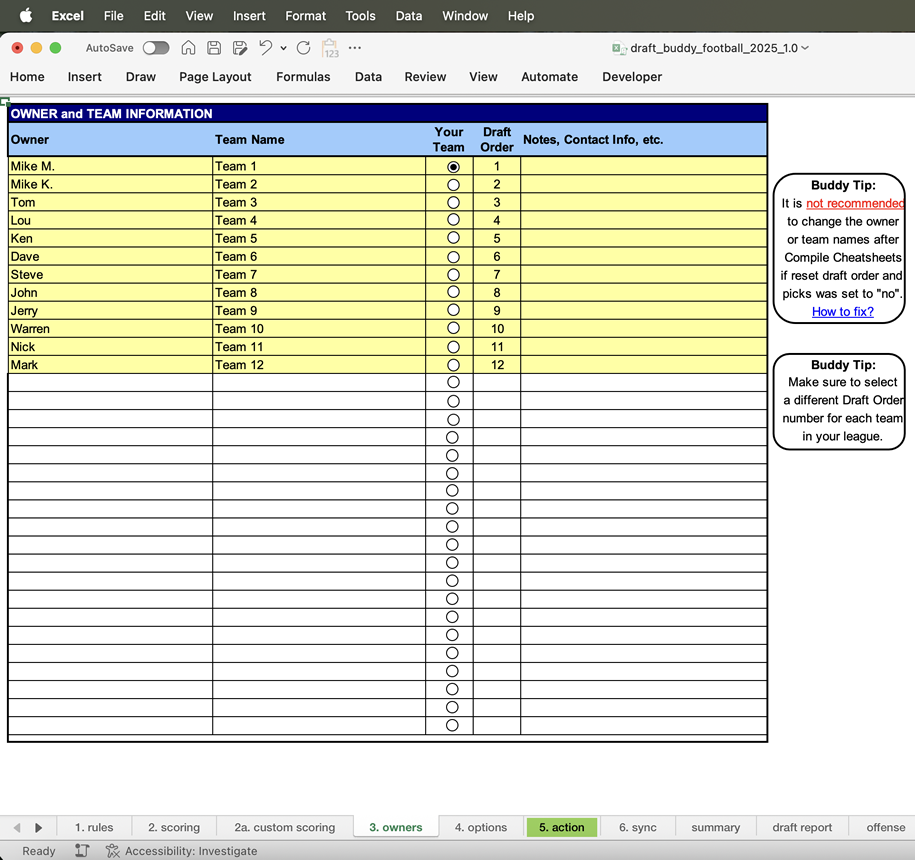Switch to the Page Layout ribbon tab
This screenshot has width=915, height=860.
click(x=215, y=77)
